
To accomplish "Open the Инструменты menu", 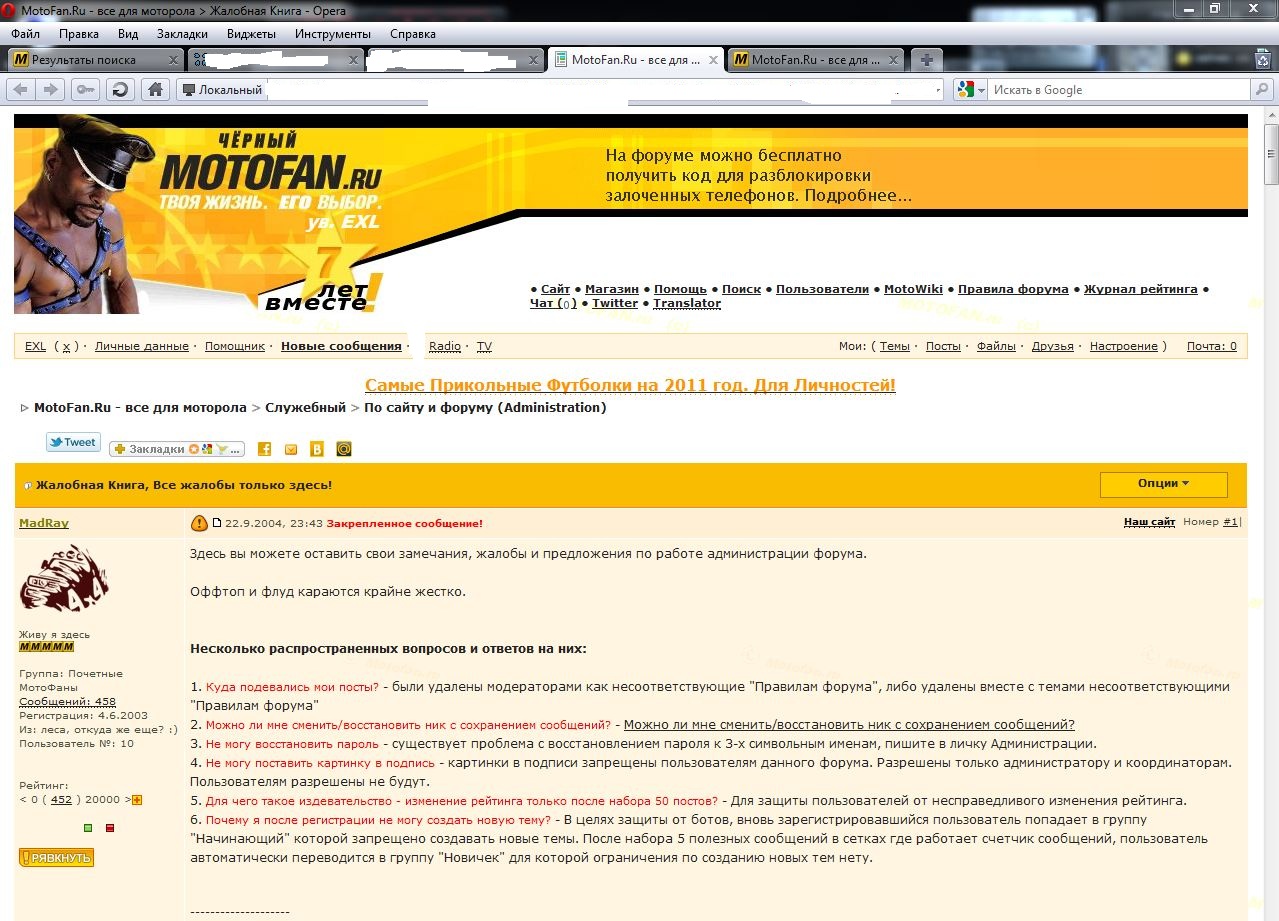I will coord(333,33).
